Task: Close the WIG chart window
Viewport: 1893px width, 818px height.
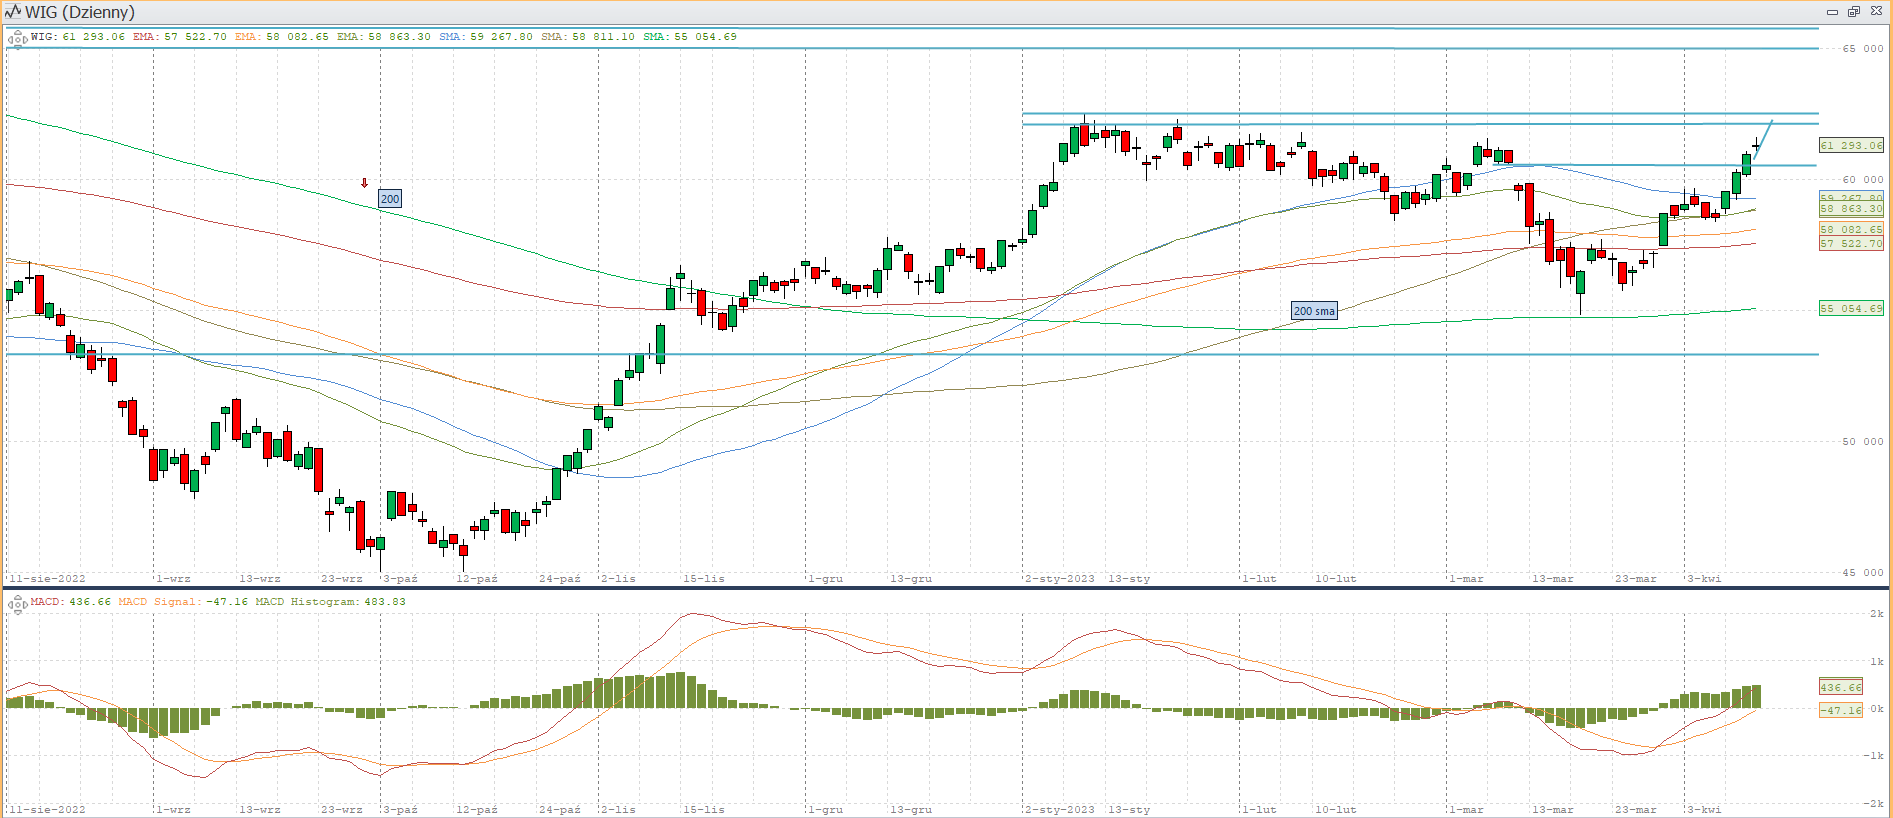Action: coord(1876,12)
